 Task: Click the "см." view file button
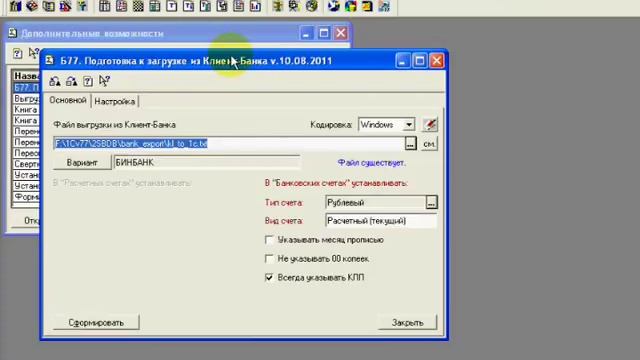(429, 144)
